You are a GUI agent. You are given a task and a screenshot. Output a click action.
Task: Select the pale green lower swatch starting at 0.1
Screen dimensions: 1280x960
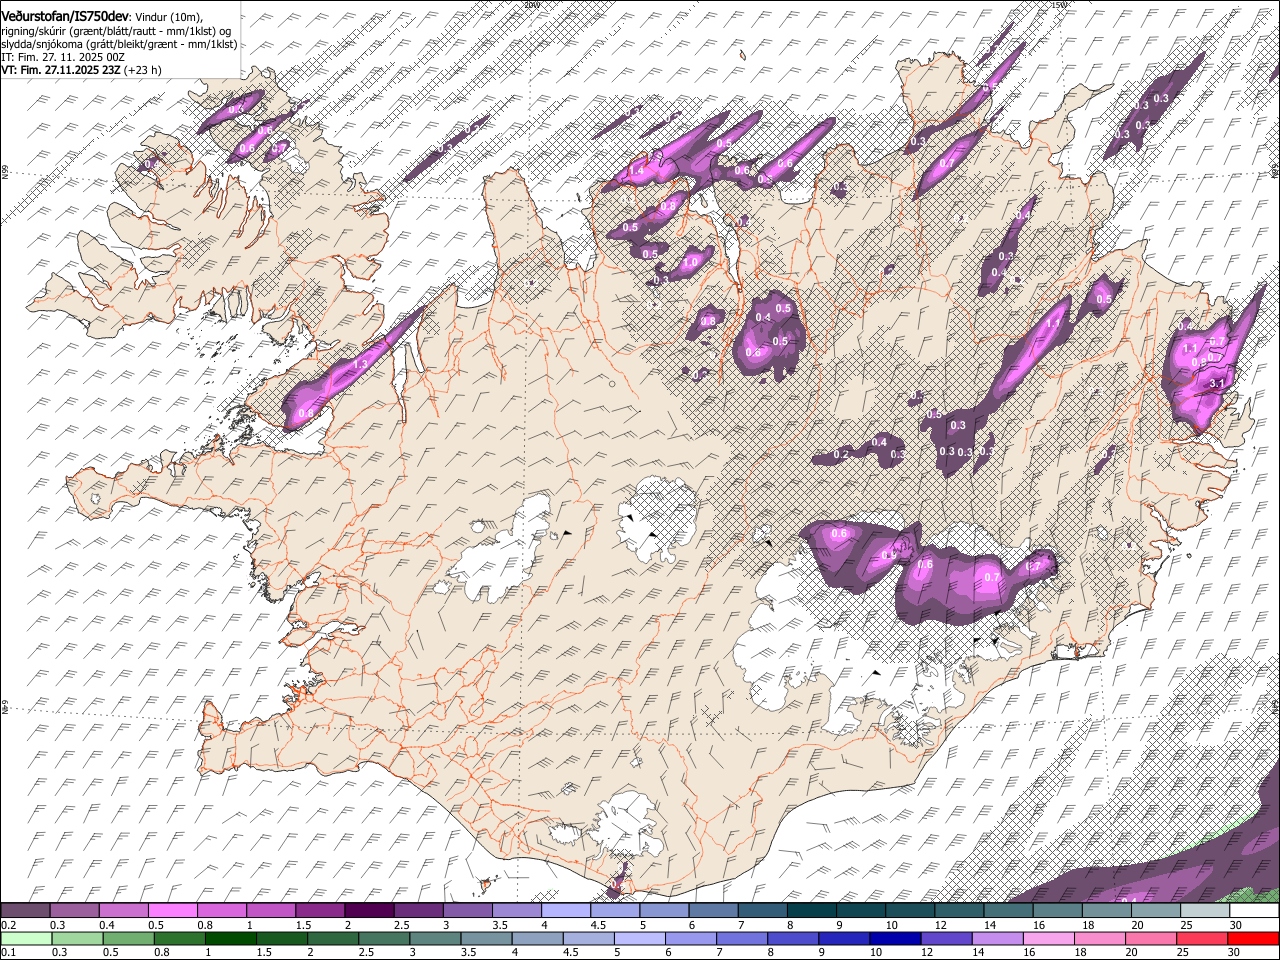(x=25, y=939)
